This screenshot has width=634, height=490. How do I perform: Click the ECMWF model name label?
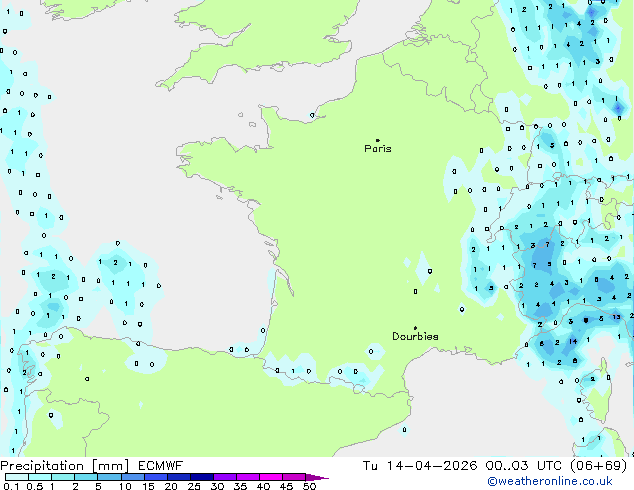pyautogui.click(x=161, y=466)
